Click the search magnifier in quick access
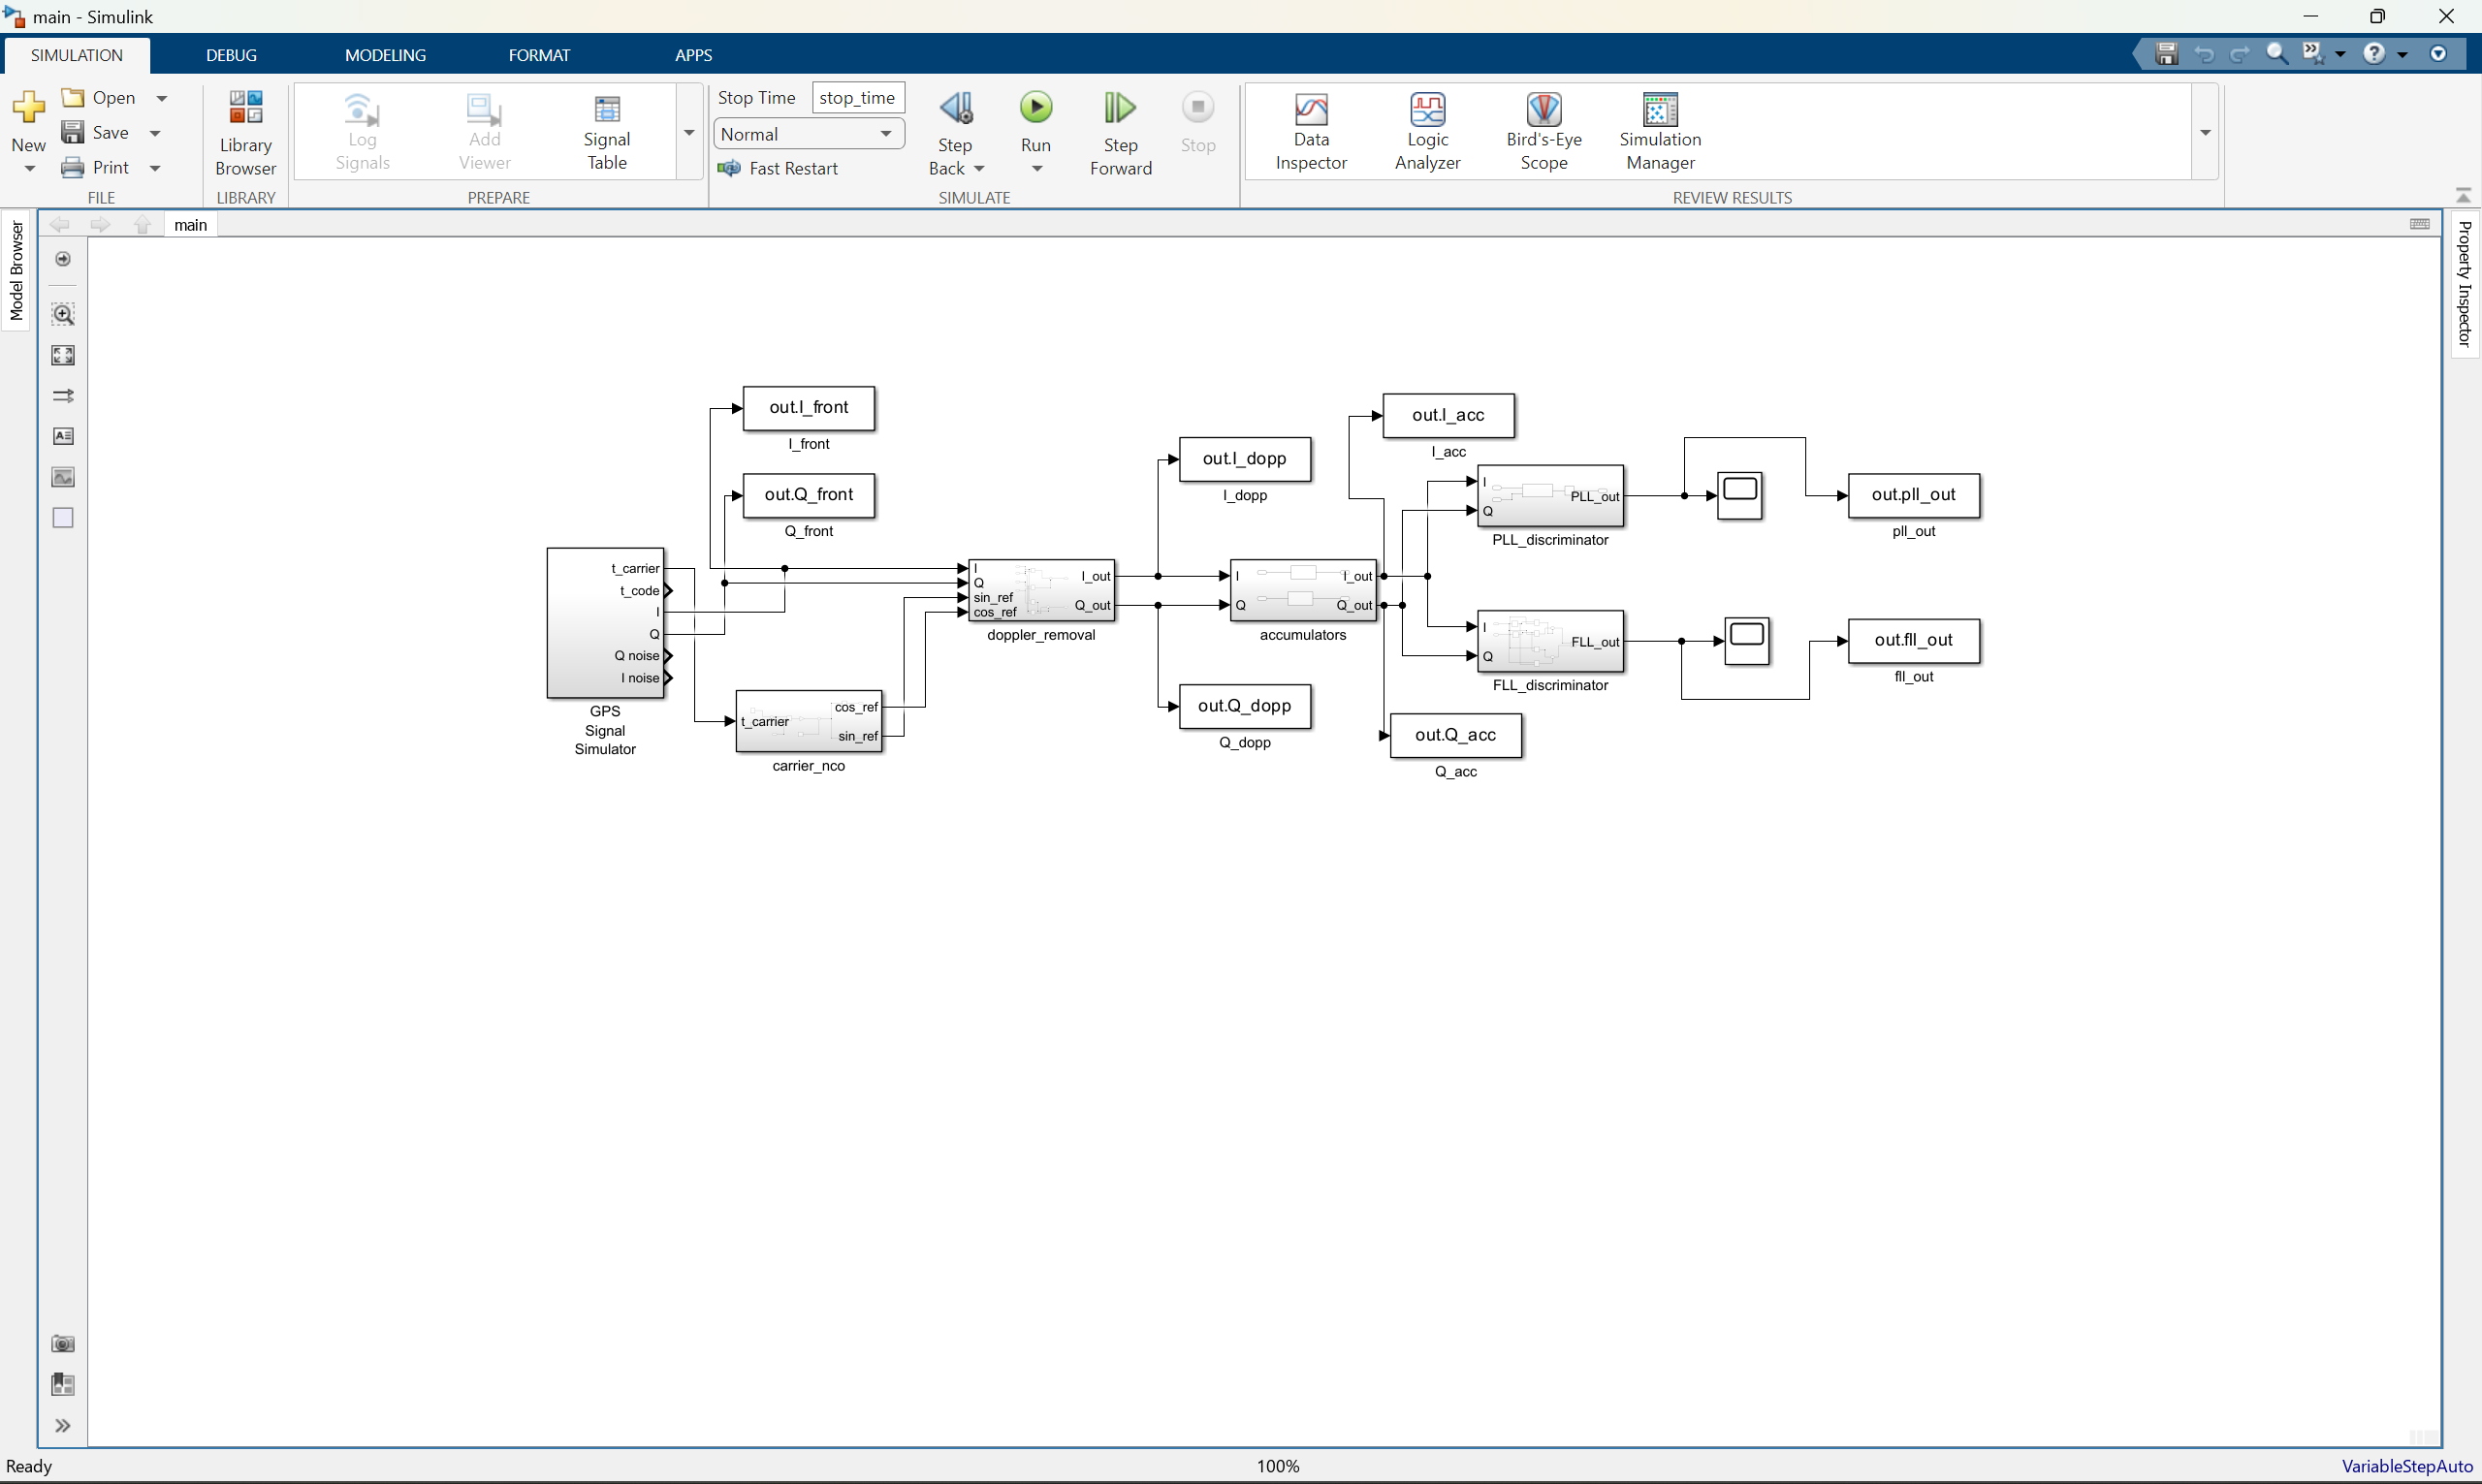Image resolution: width=2482 pixels, height=1484 pixels. 2277,54
